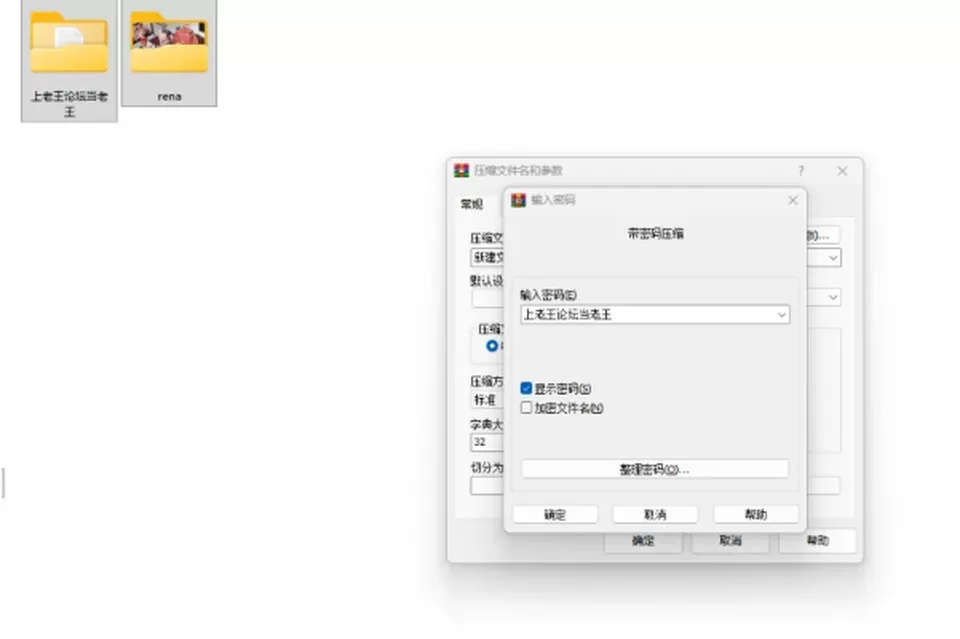Click 帮助 in the 输入密码 dialog
The width and height of the screenshot is (960, 639).
pyautogui.click(x=756, y=514)
